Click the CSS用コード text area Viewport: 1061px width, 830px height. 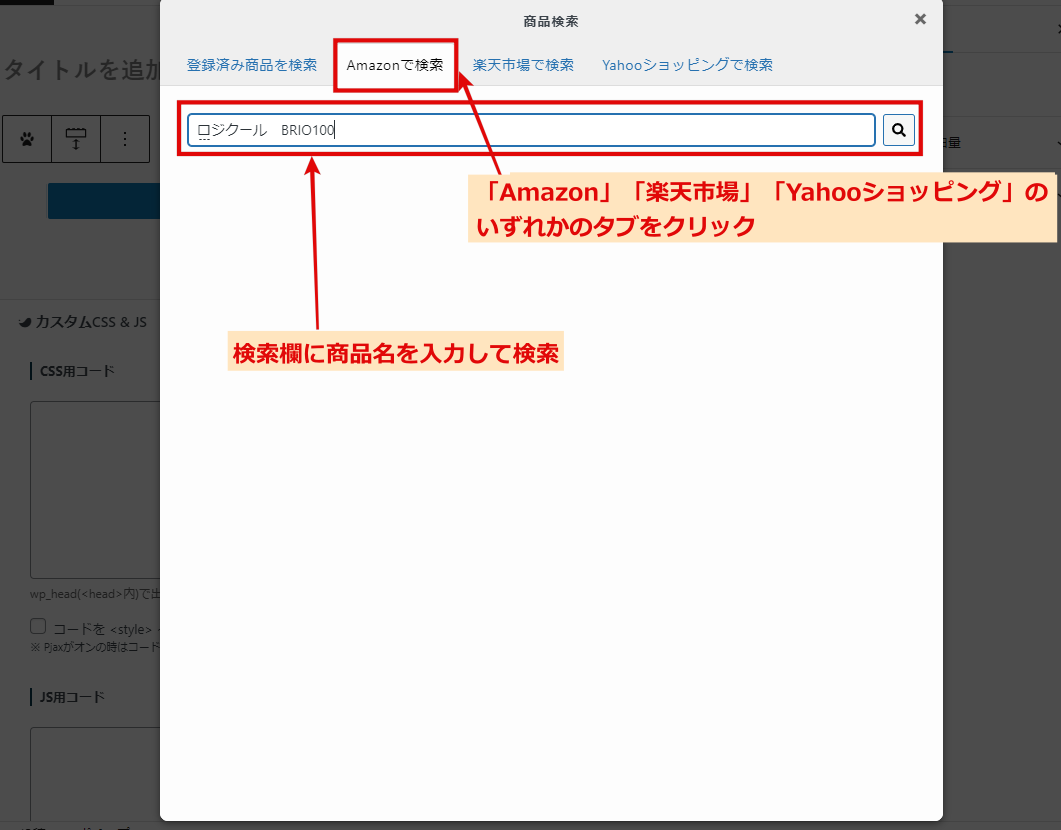[x=95, y=490]
